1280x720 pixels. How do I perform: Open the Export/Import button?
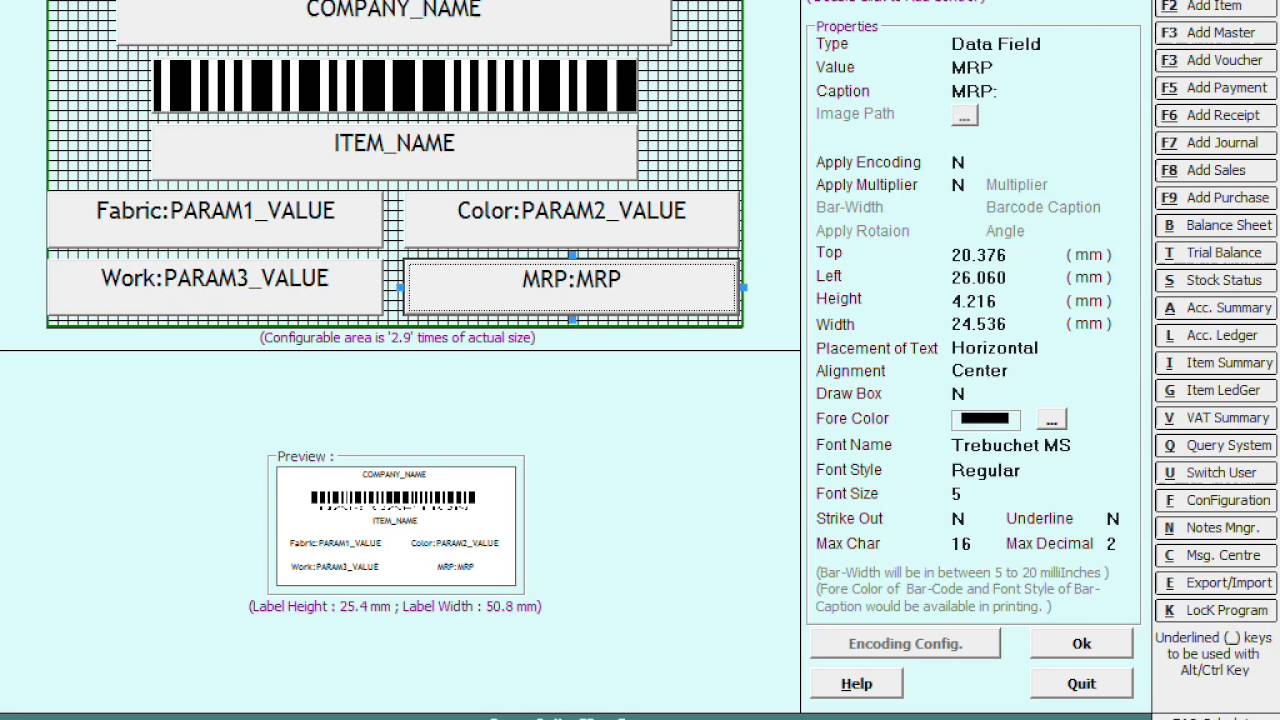tap(1215, 583)
